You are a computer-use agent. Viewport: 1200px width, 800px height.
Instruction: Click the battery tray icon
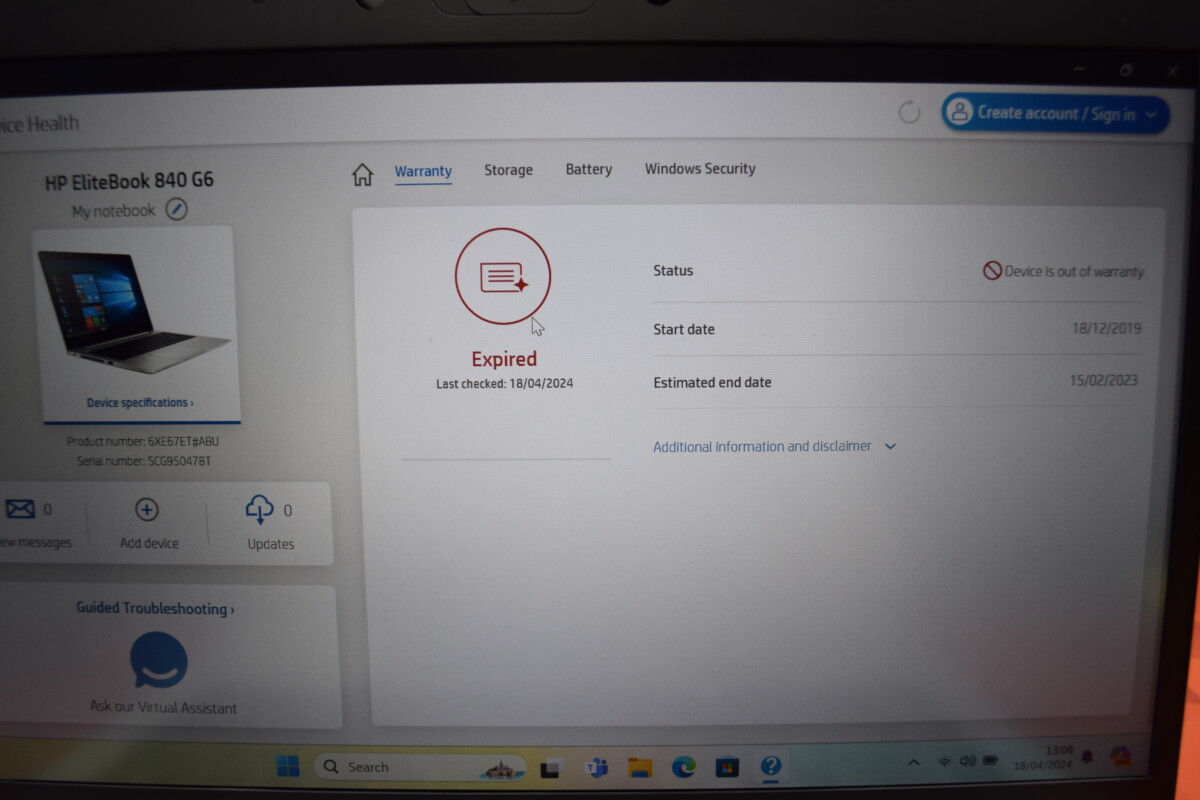990,762
